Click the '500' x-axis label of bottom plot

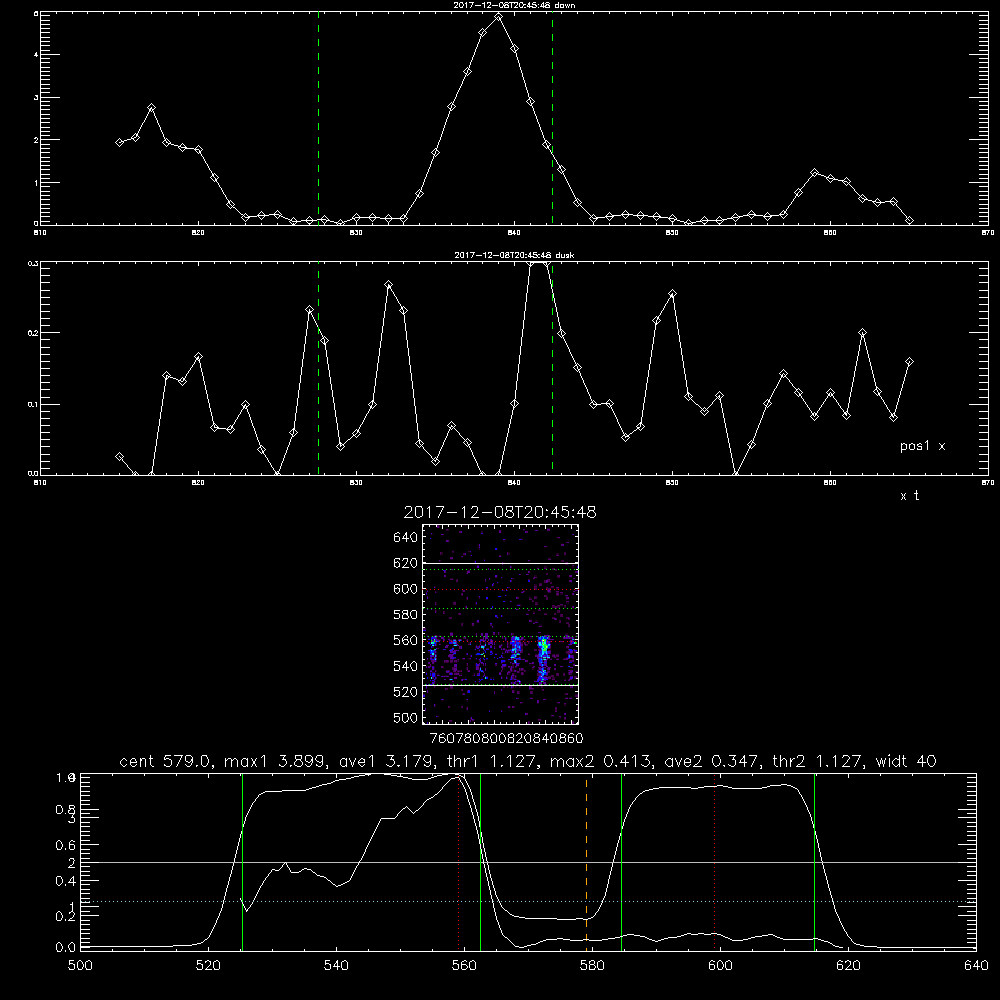[80, 966]
